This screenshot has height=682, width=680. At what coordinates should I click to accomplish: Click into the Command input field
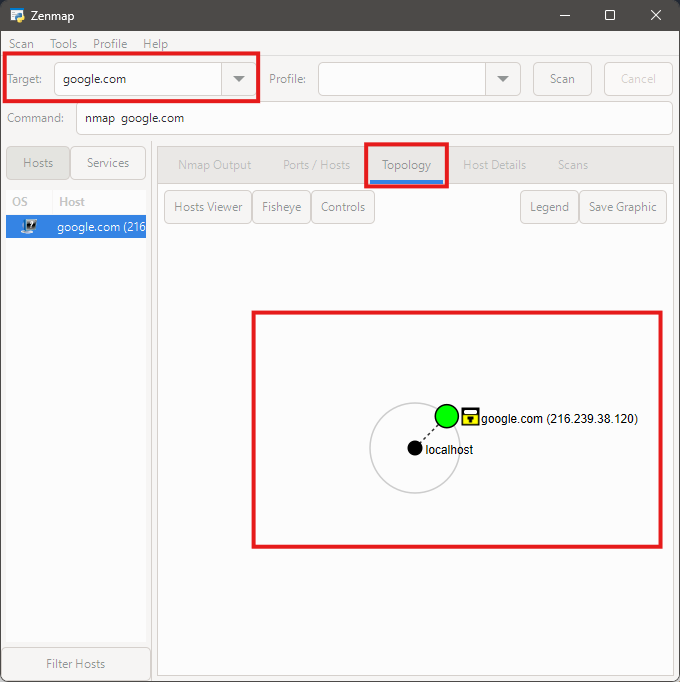click(374, 118)
